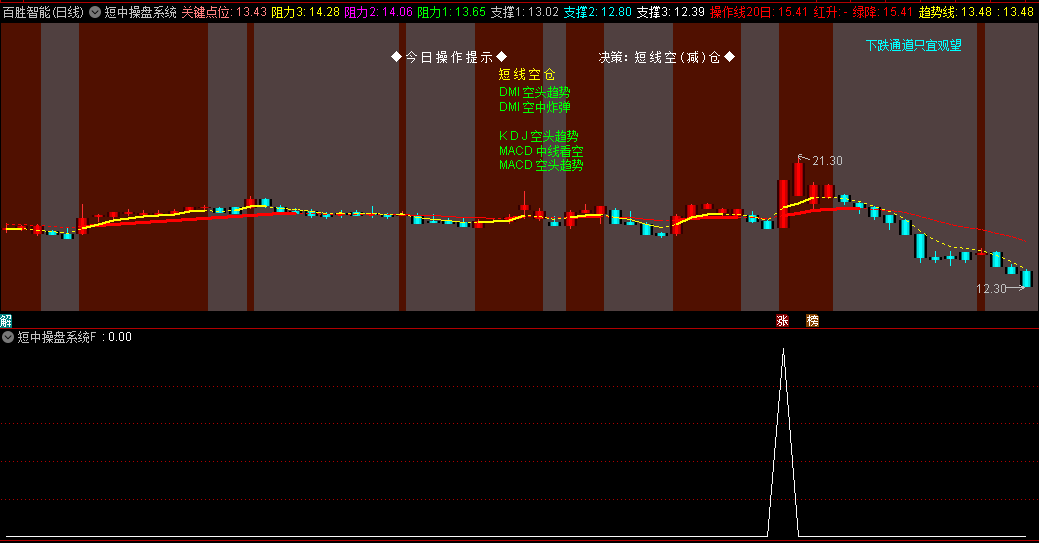
Task: Open the main chart indicator dropdown arrow
Action: coord(95,12)
